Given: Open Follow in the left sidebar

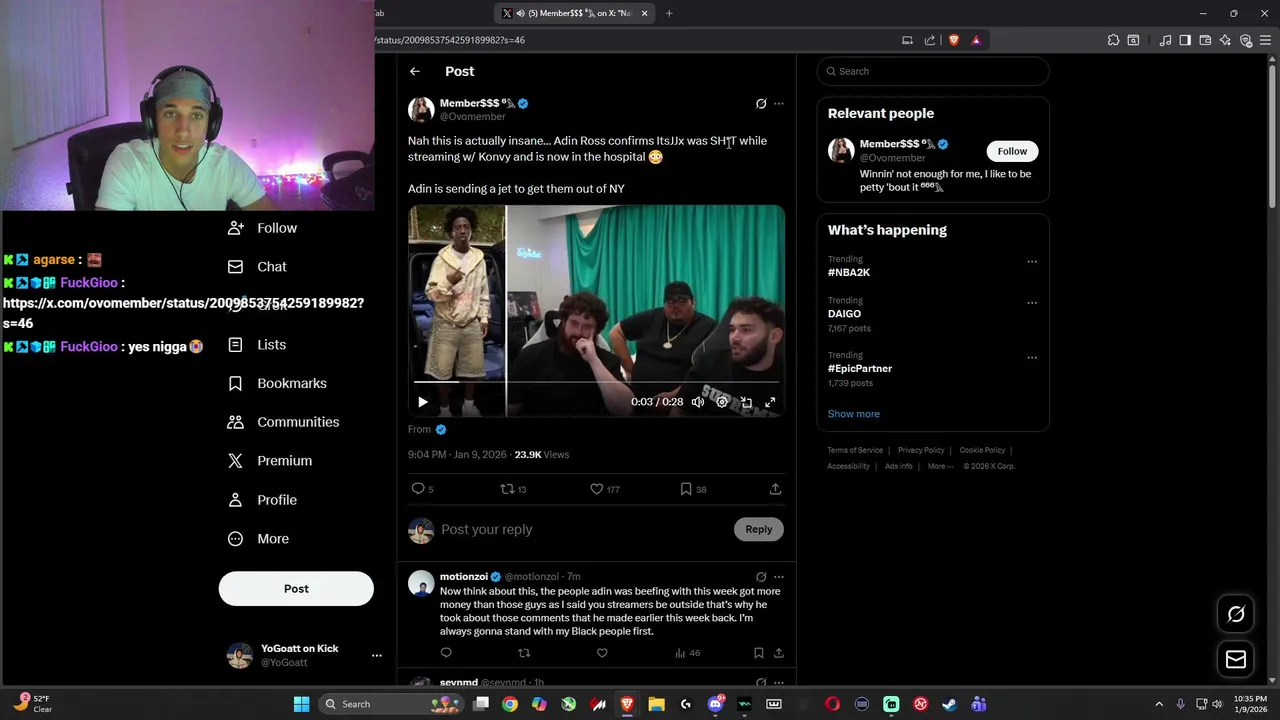Looking at the screenshot, I should [x=263, y=228].
